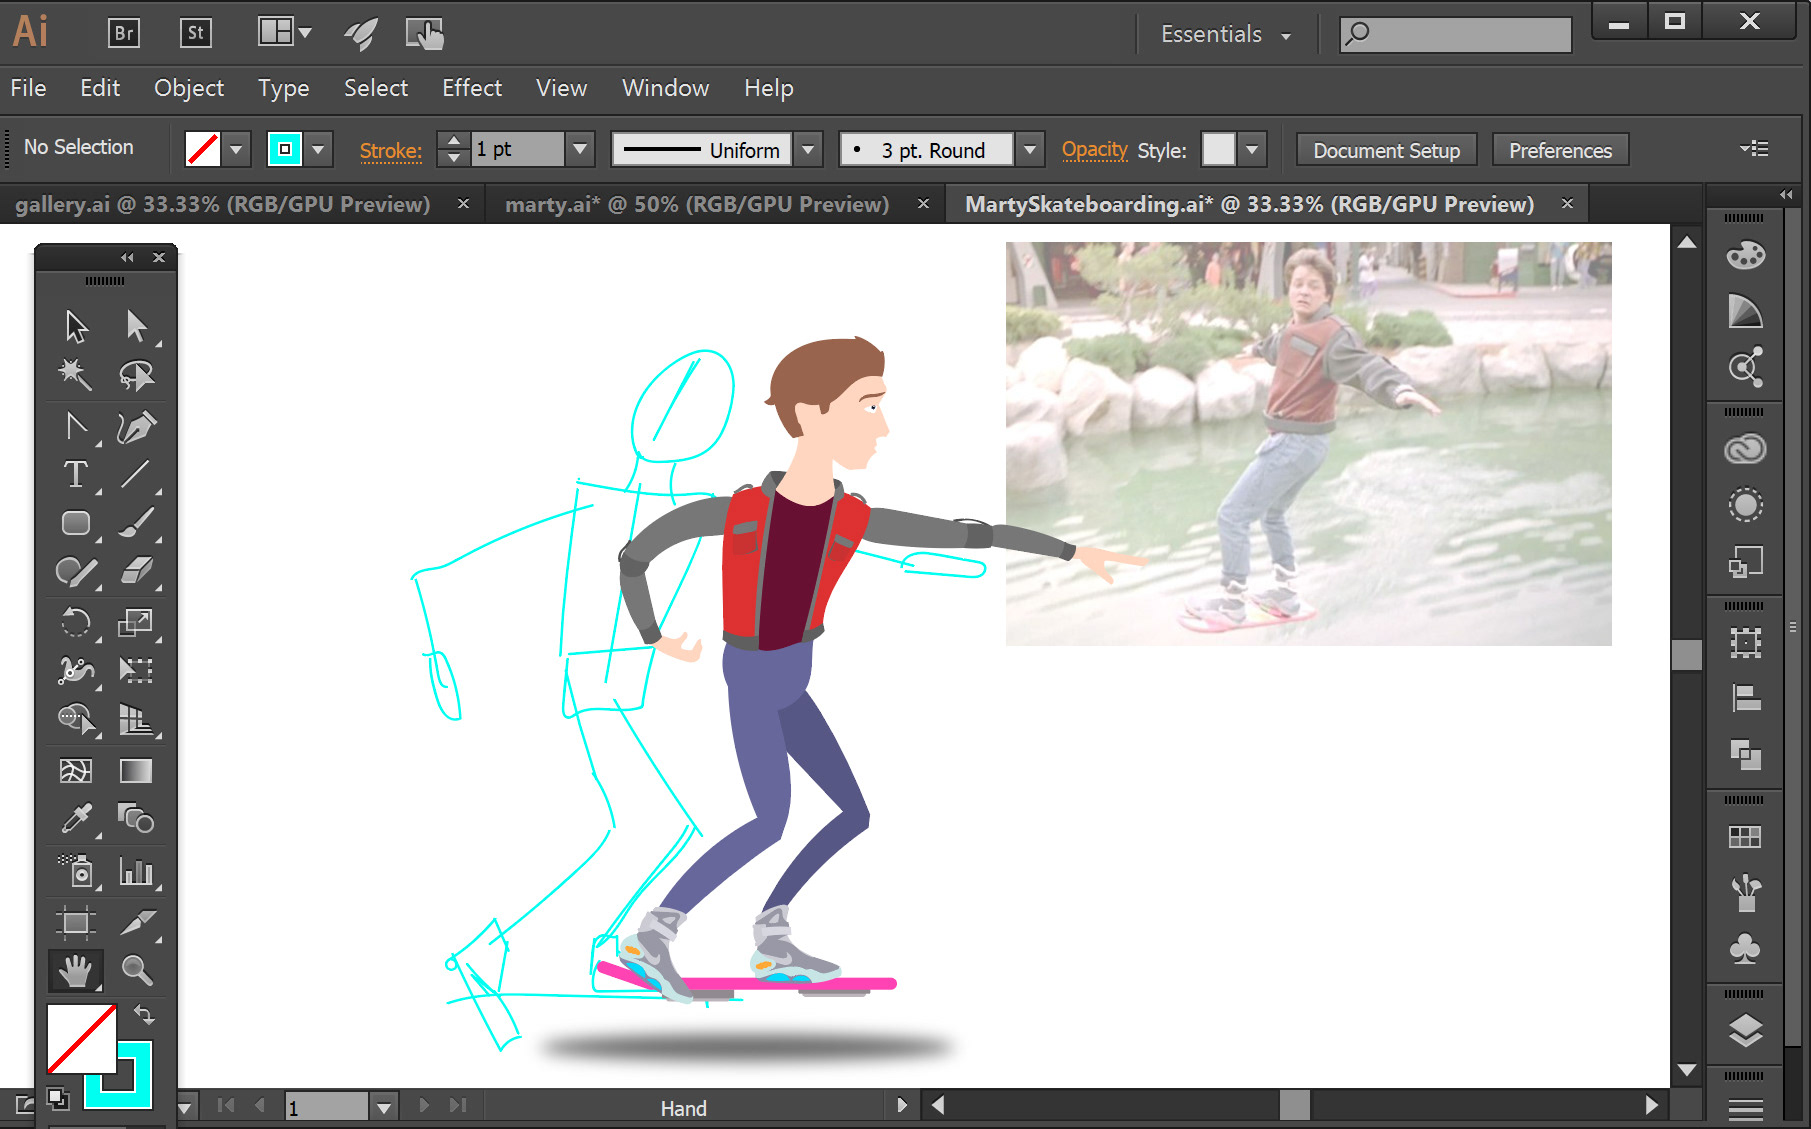This screenshot has height=1129, width=1811.
Task: Click the Document Setup button
Action: [1386, 150]
